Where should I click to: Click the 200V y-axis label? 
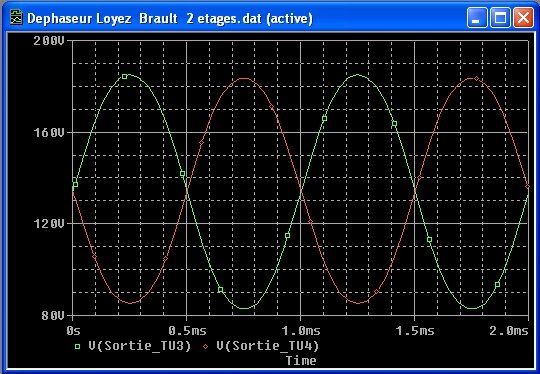point(49,41)
